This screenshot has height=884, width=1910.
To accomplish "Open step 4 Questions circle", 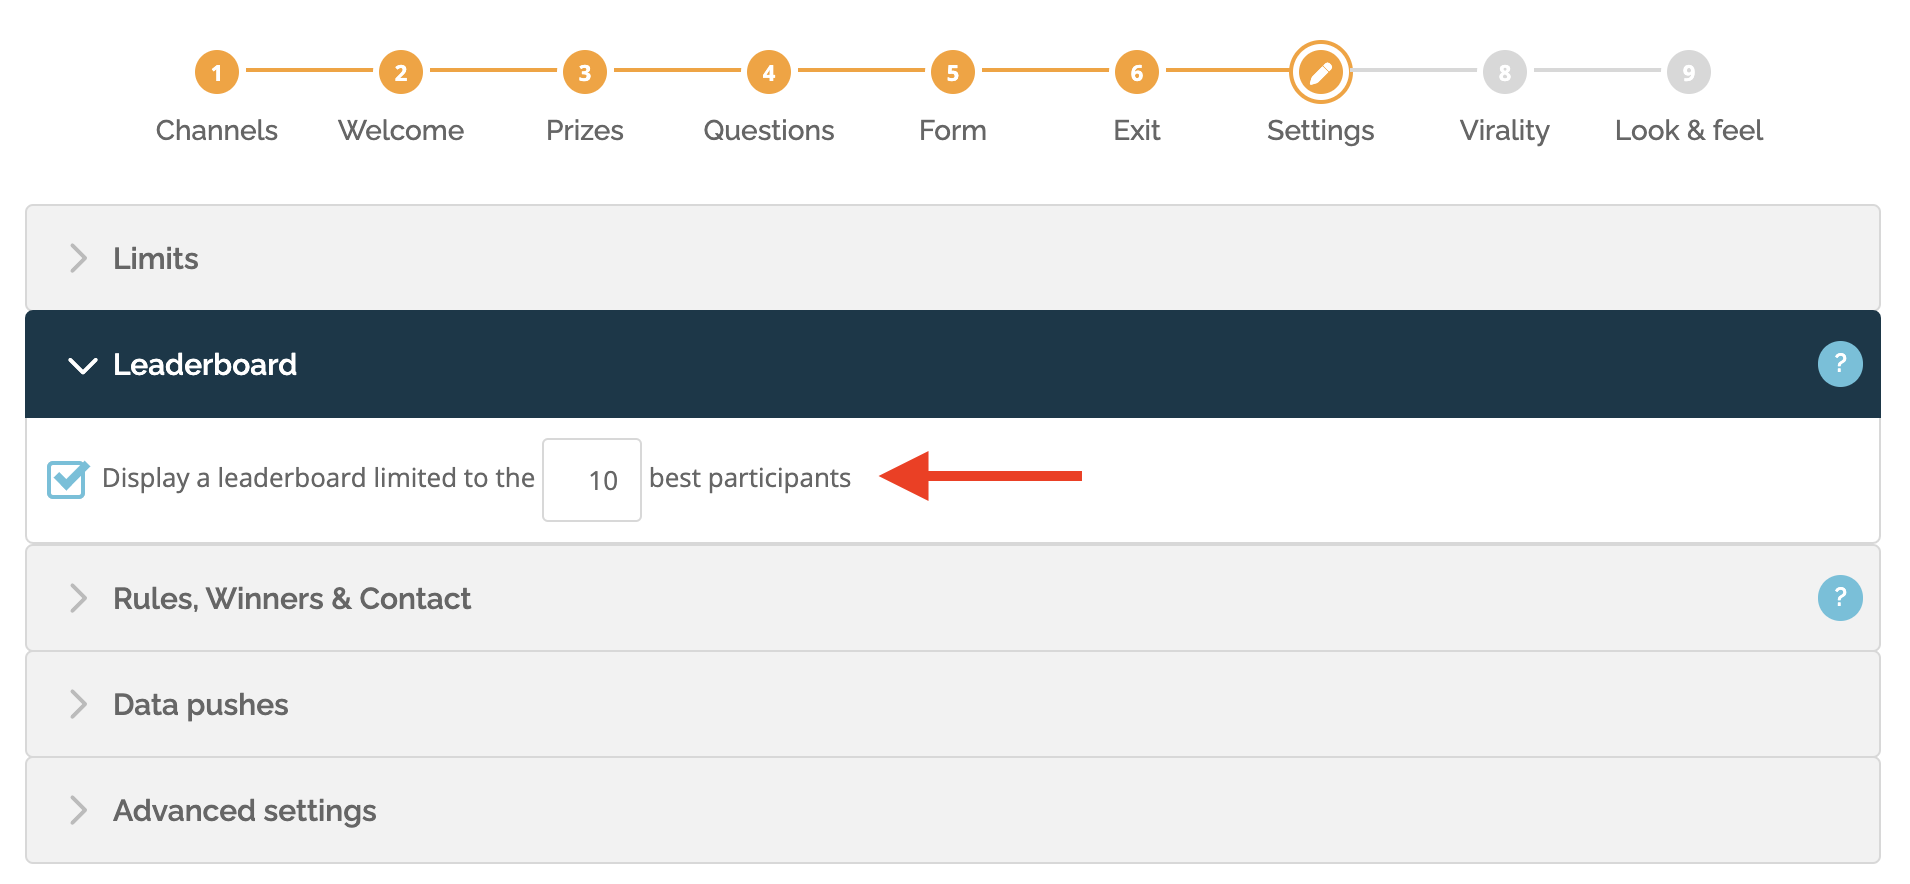I will click(768, 72).
